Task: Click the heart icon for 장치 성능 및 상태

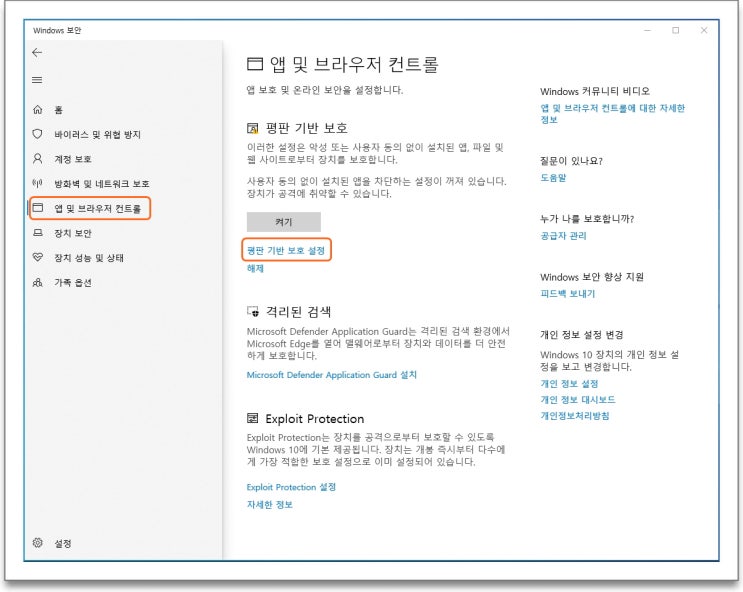Action: pos(37,257)
